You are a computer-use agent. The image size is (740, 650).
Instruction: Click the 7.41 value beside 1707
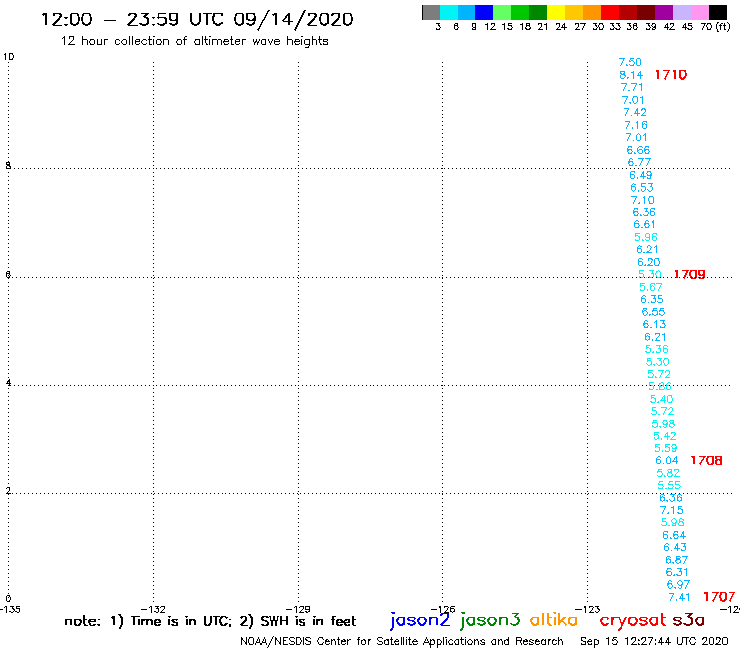point(680,598)
